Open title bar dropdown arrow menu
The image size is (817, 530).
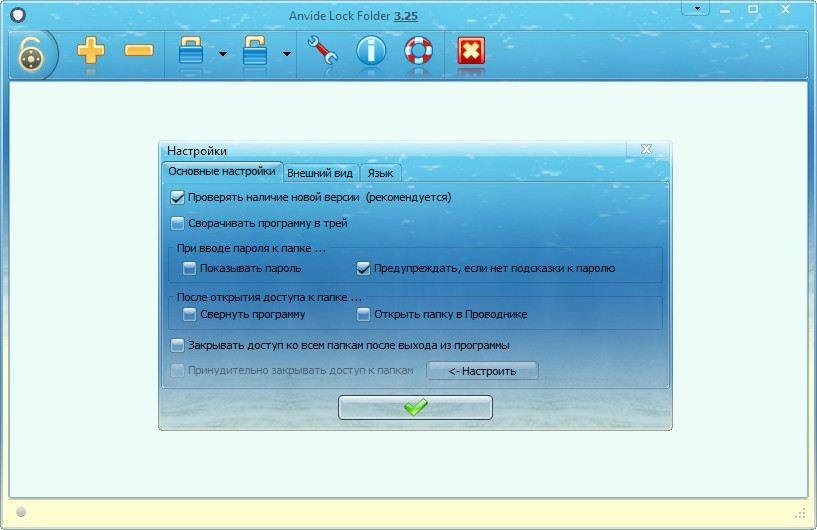click(x=697, y=8)
